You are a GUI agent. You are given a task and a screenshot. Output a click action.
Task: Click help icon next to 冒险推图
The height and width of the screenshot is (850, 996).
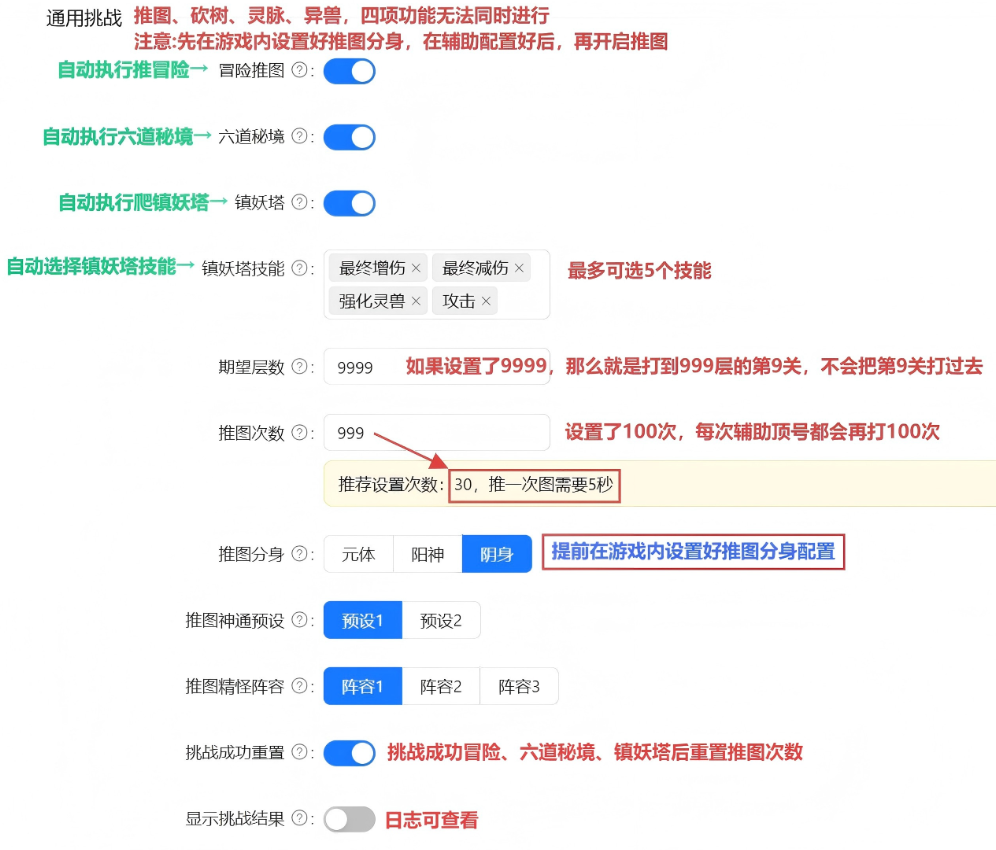(x=298, y=71)
